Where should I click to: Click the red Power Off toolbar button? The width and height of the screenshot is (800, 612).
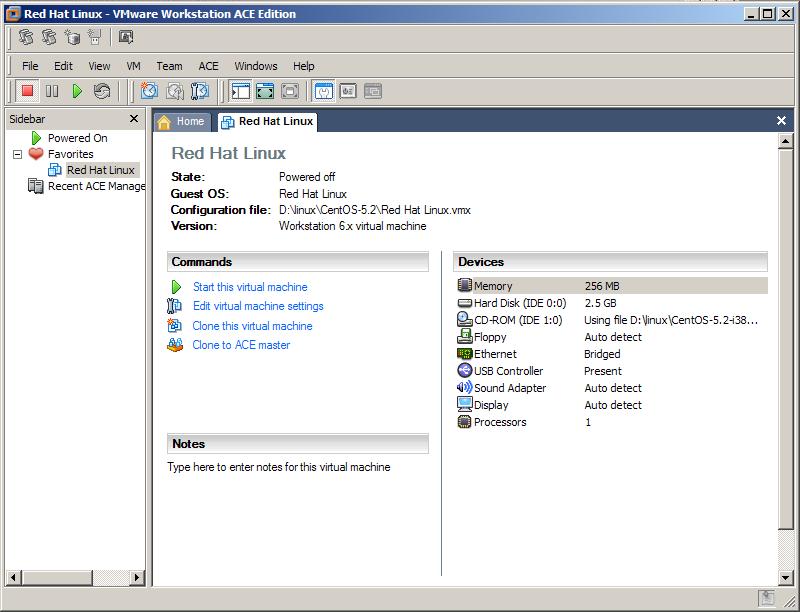(x=27, y=91)
